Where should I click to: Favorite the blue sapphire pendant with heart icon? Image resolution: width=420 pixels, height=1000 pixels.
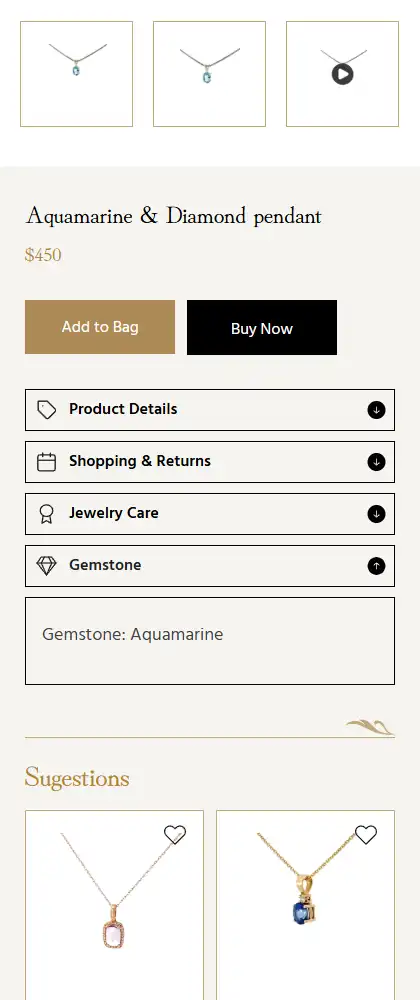366,834
